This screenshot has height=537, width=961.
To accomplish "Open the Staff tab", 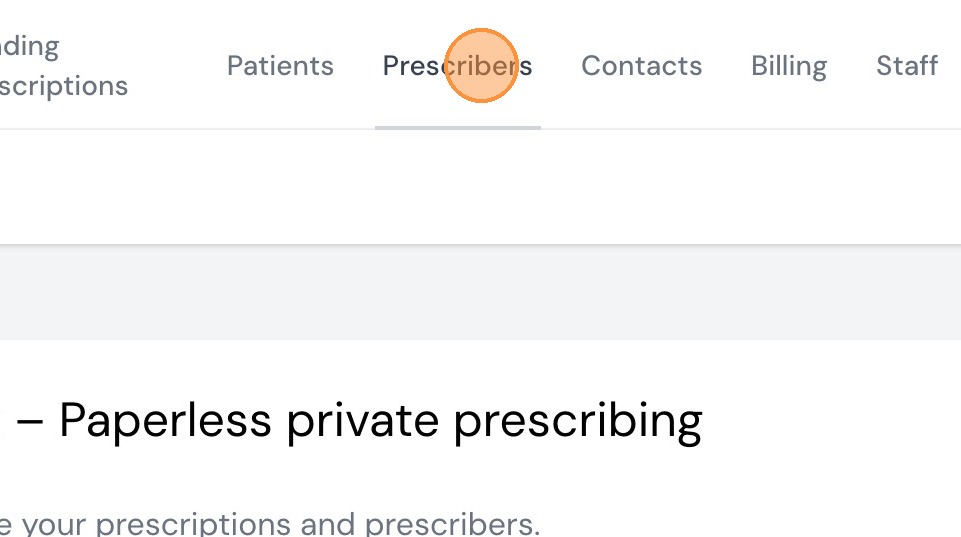I will [x=906, y=66].
